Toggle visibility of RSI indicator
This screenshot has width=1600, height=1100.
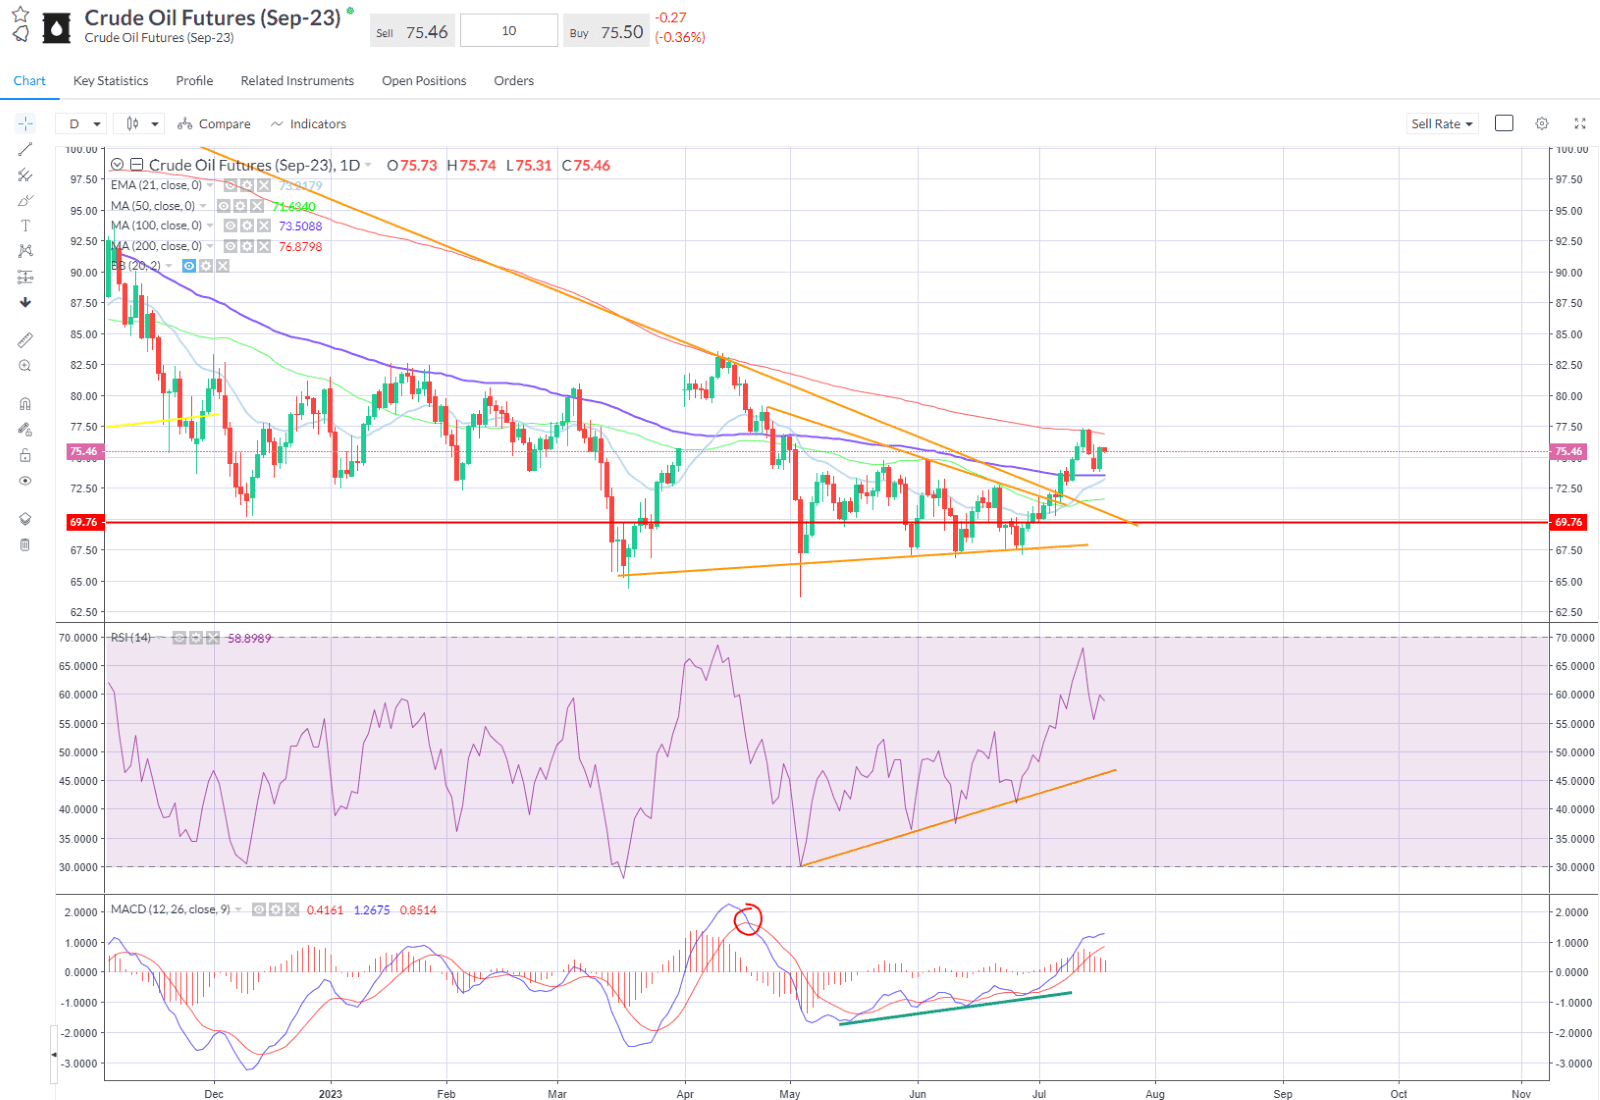click(179, 638)
